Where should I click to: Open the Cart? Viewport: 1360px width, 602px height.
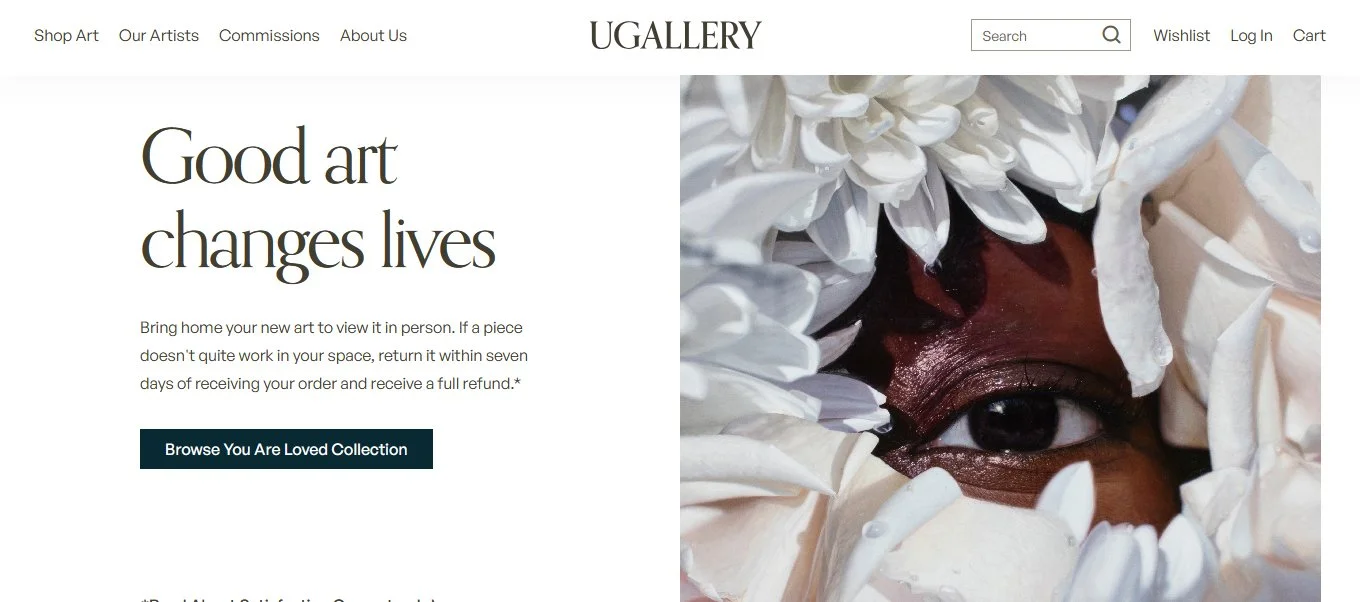(x=1309, y=35)
